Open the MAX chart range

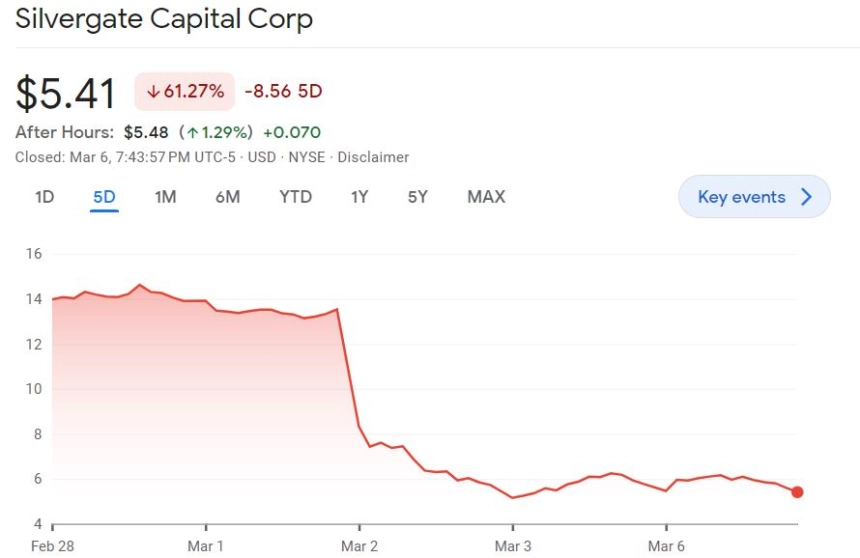coord(486,197)
